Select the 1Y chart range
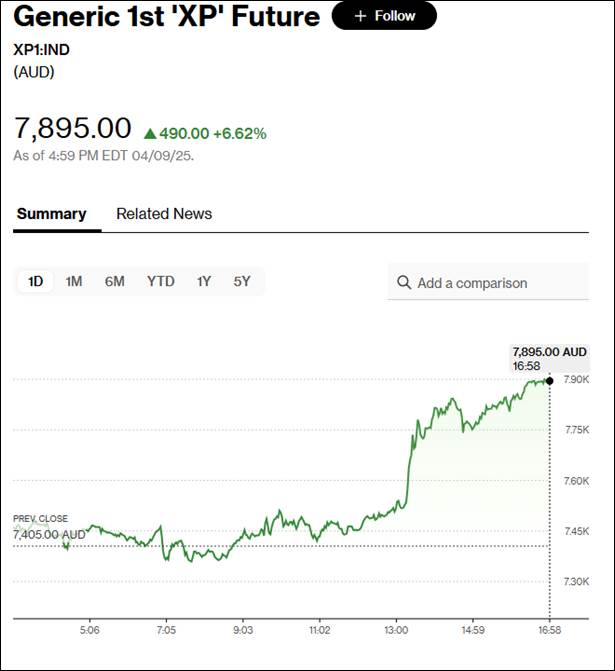 point(204,281)
